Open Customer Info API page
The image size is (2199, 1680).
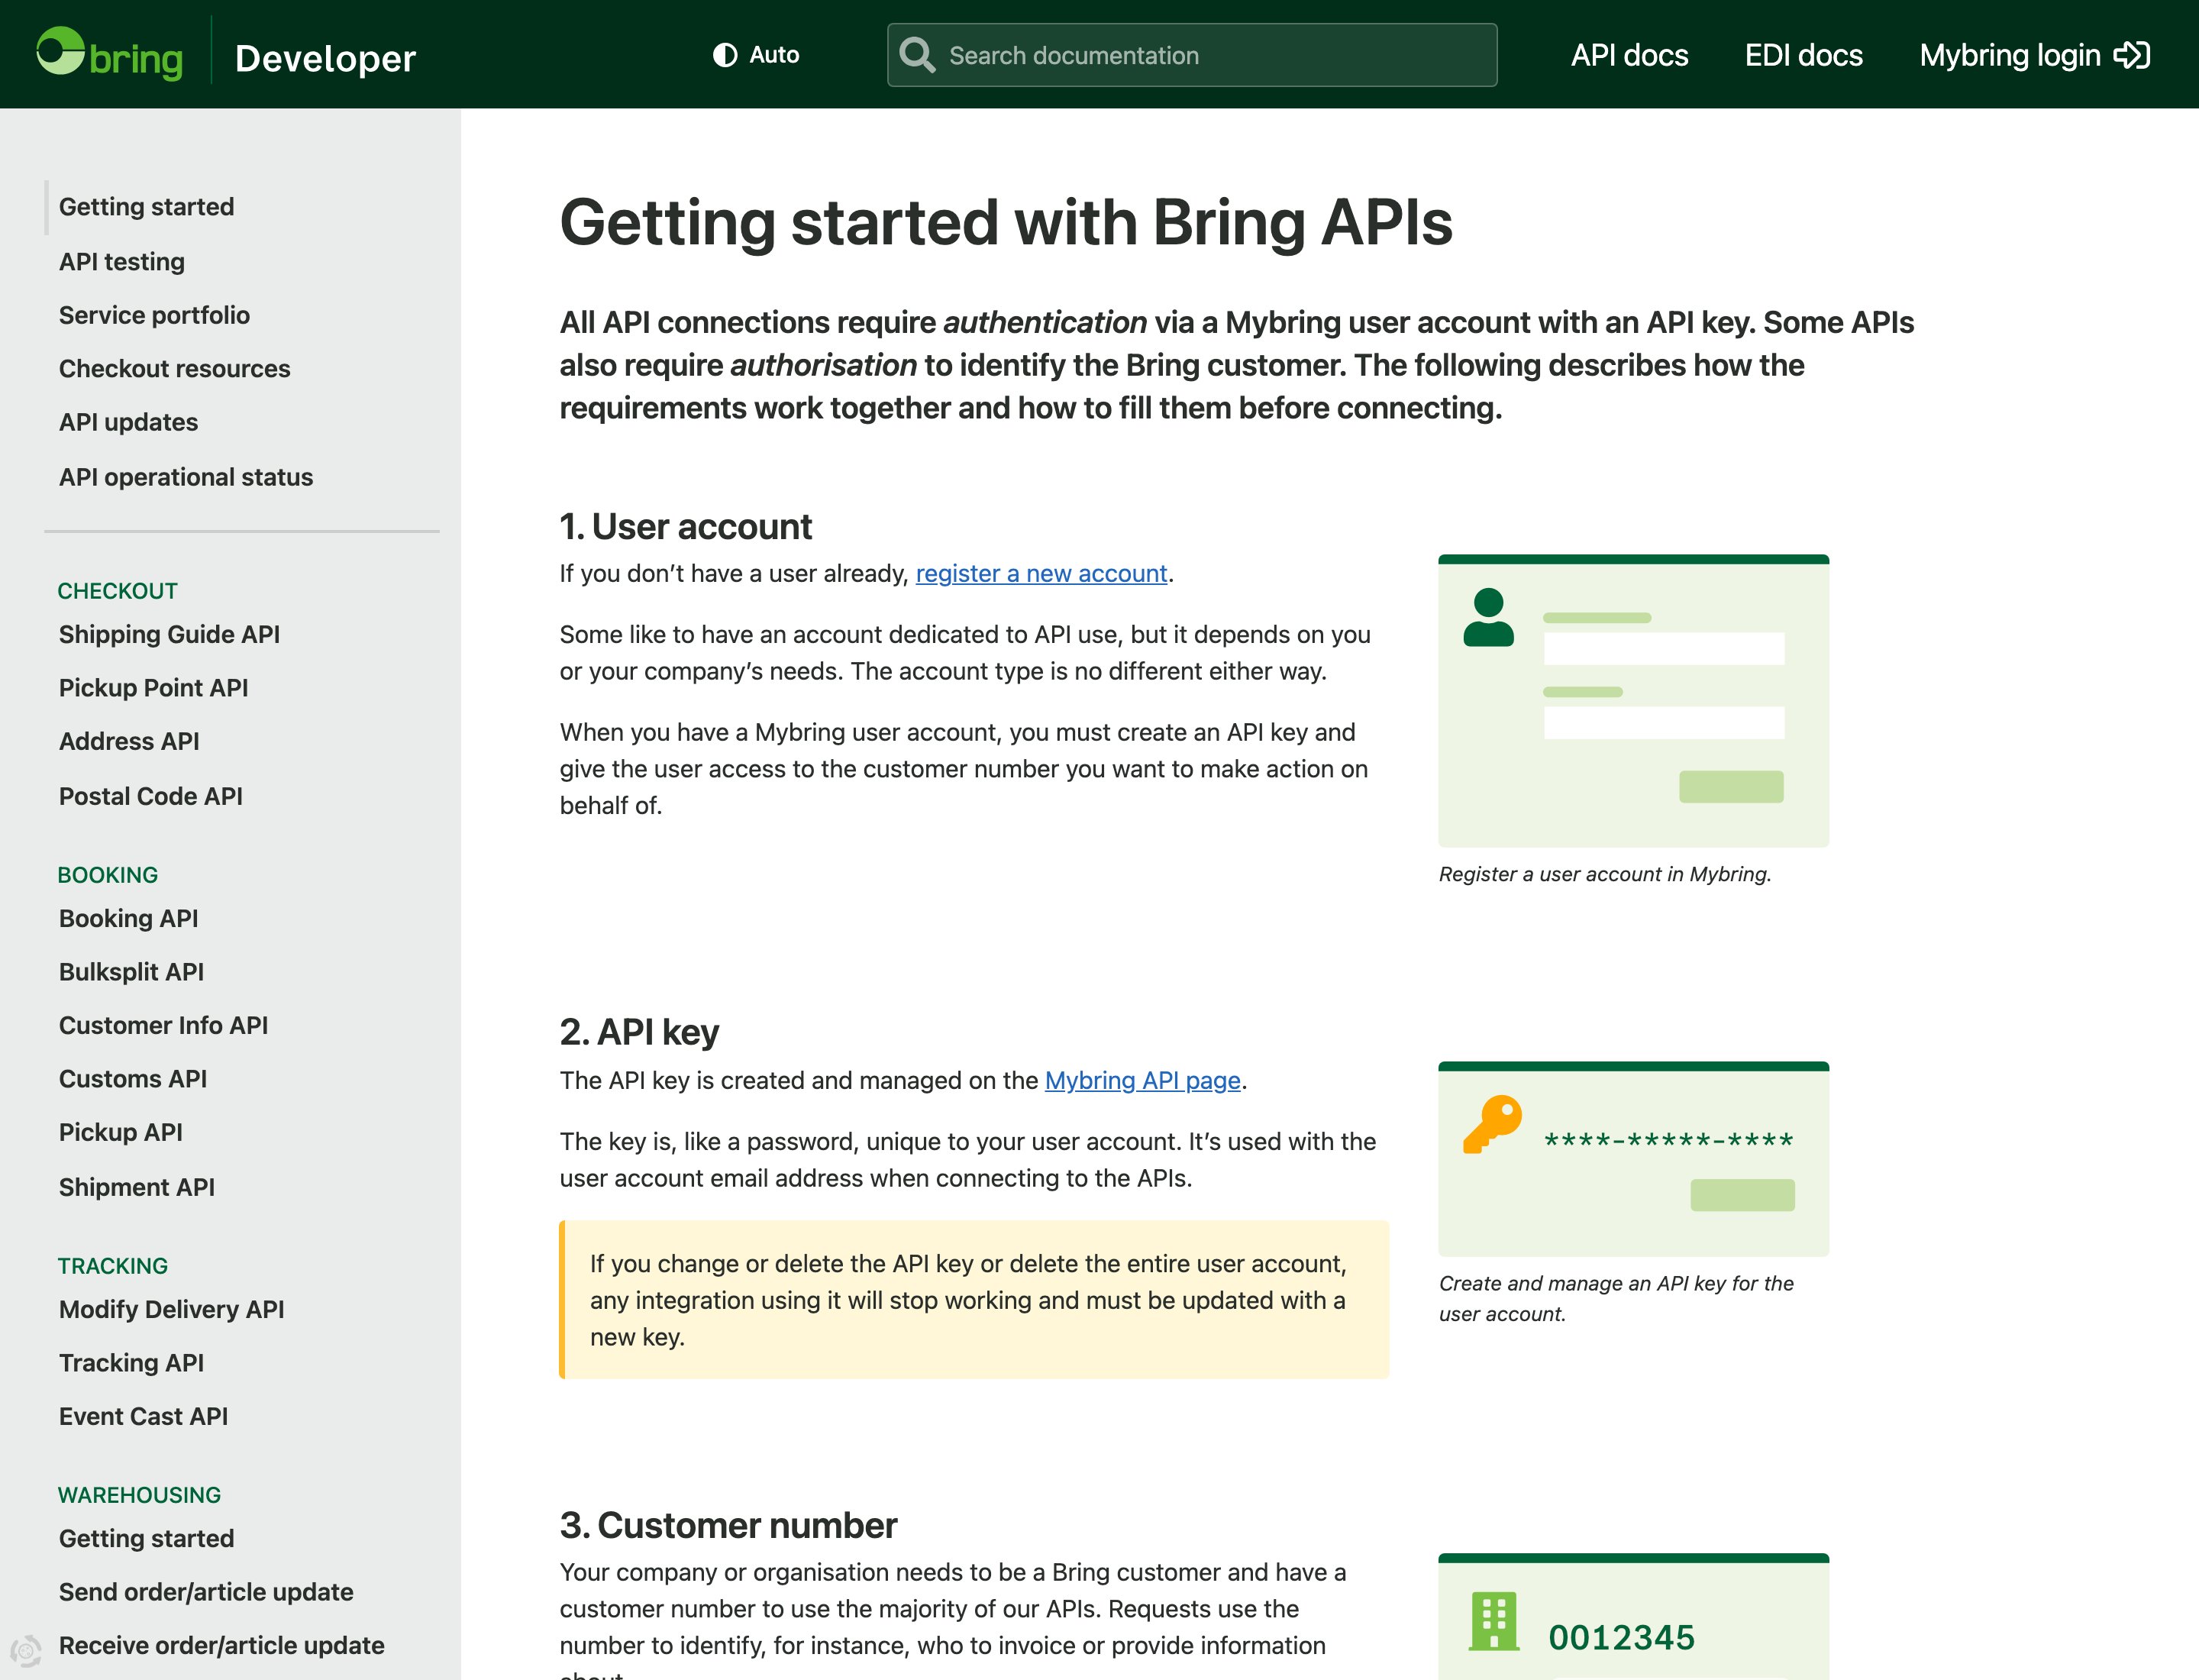[x=163, y=1025]
